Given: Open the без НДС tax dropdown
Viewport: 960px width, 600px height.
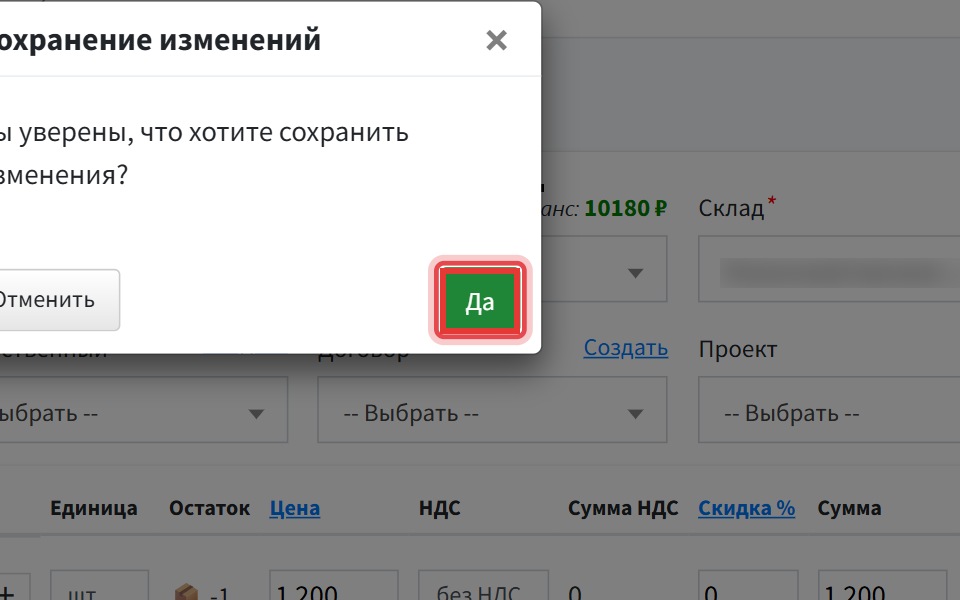Looking at the screenshot, I should point(483,588).
